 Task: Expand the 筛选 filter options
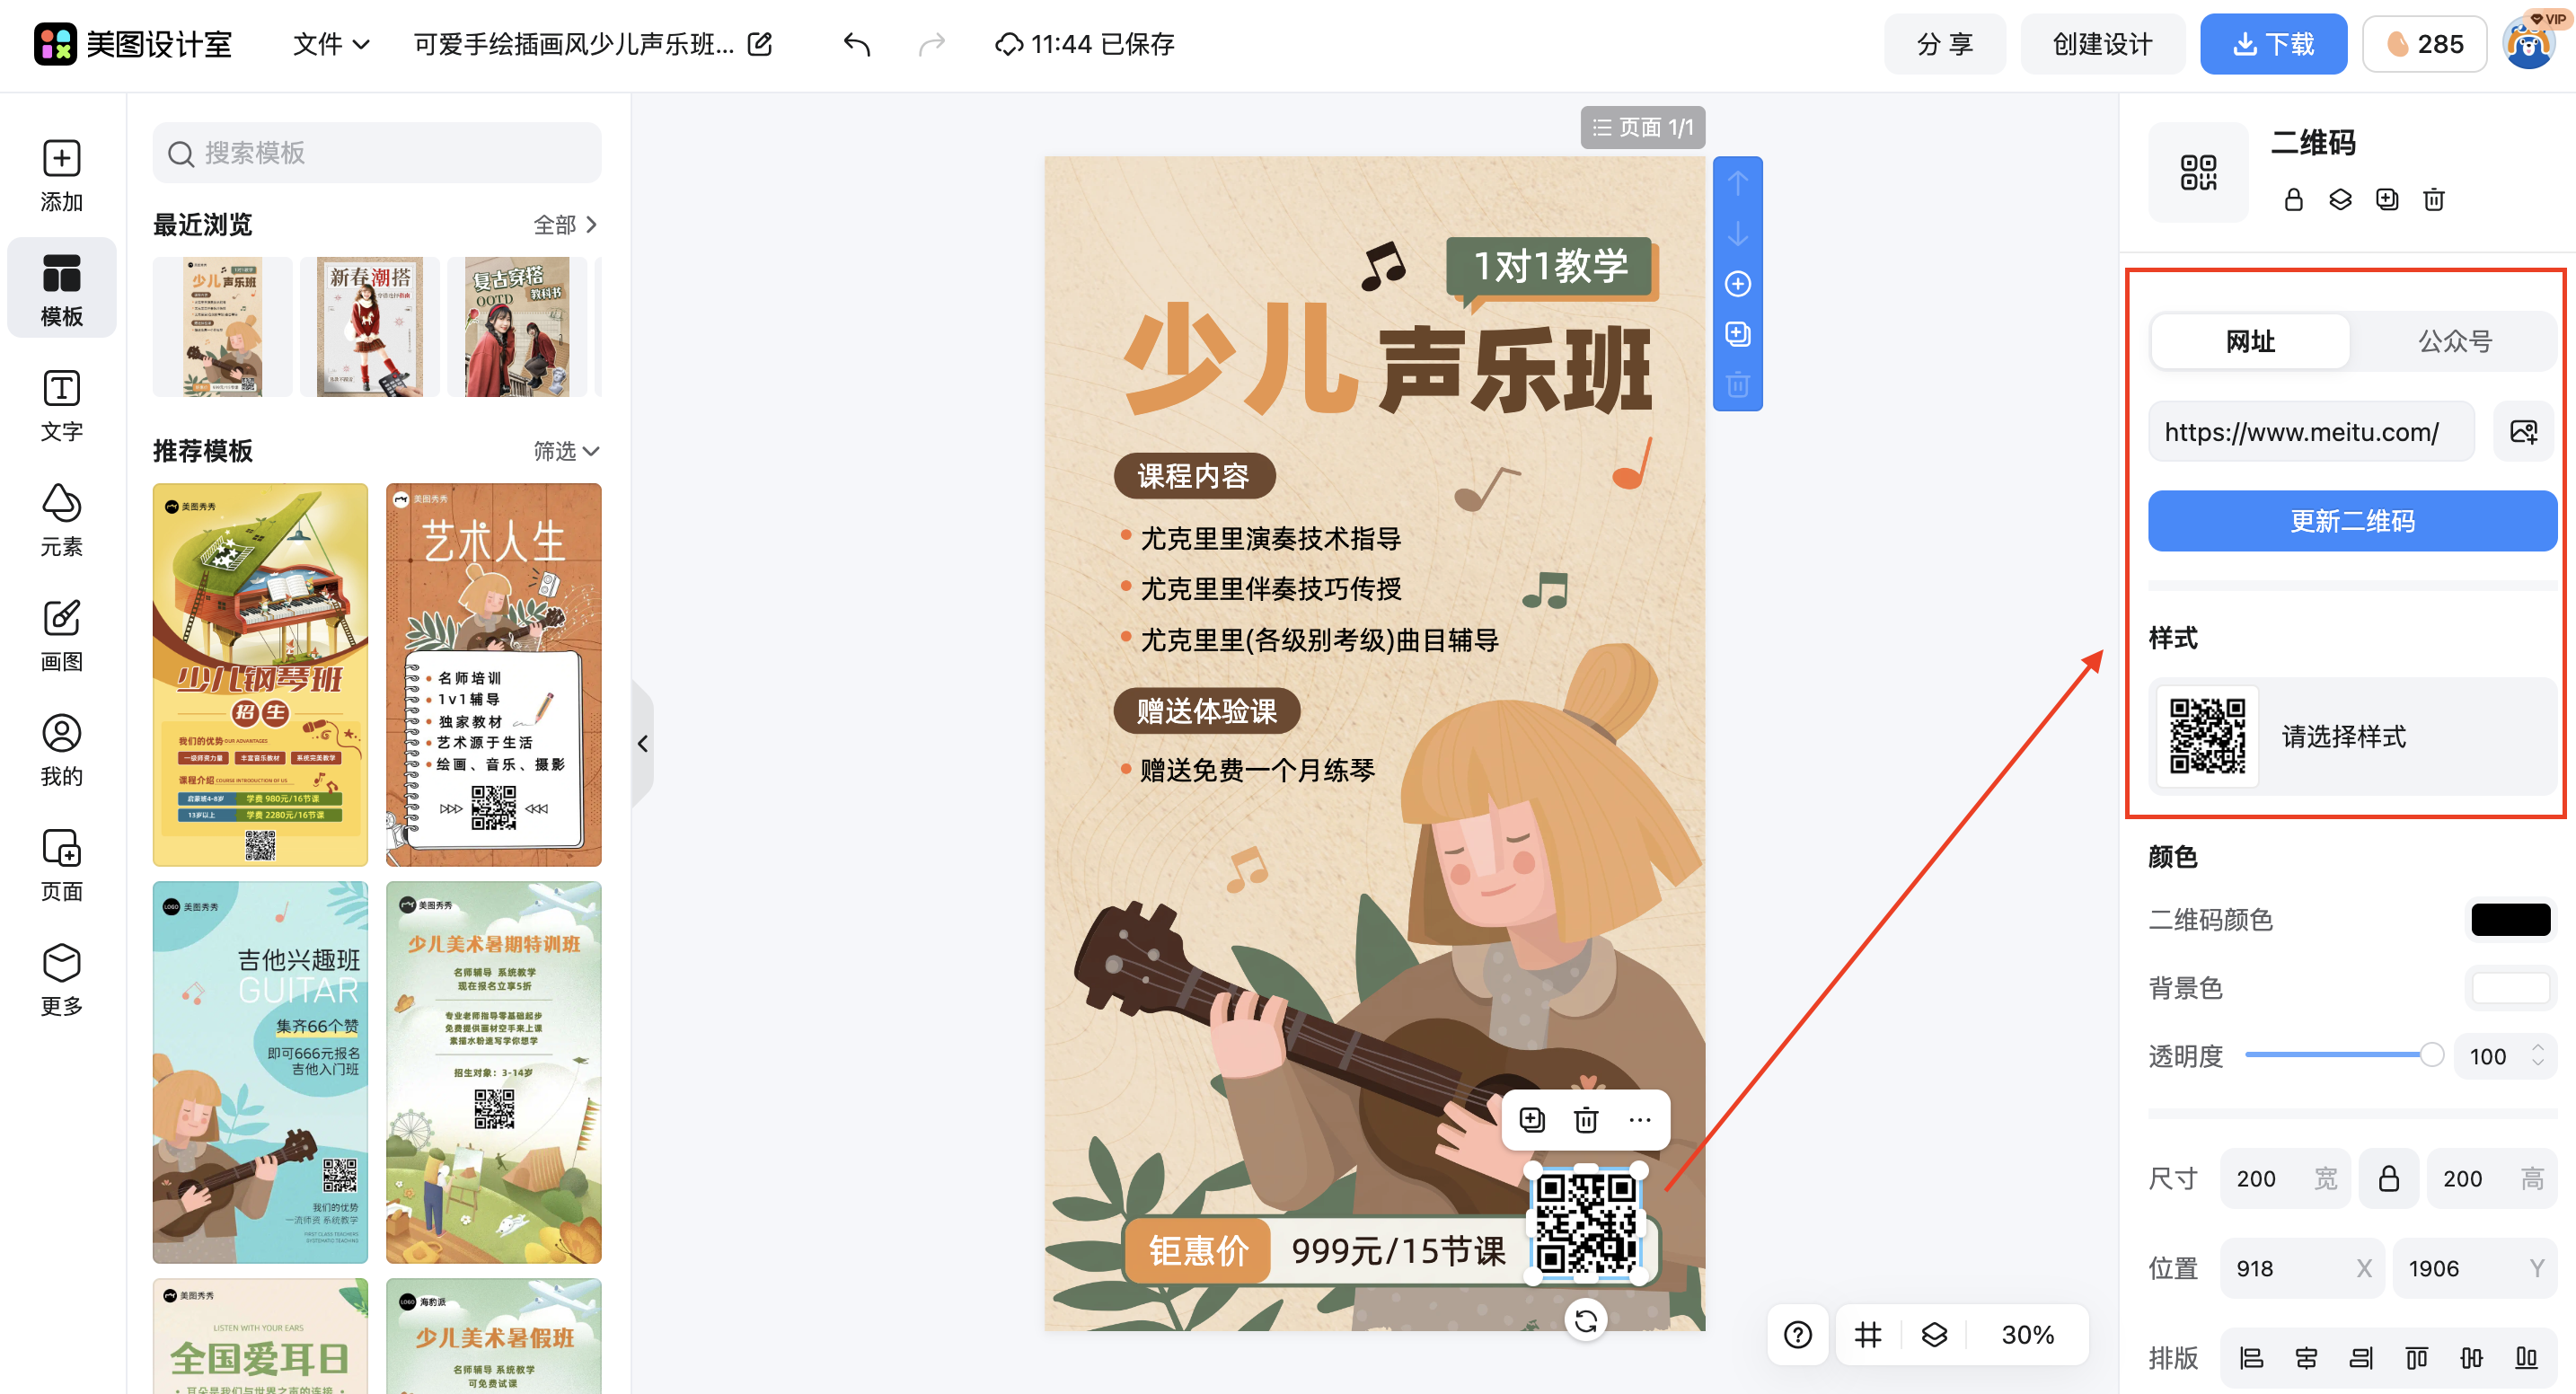point(565,451)
